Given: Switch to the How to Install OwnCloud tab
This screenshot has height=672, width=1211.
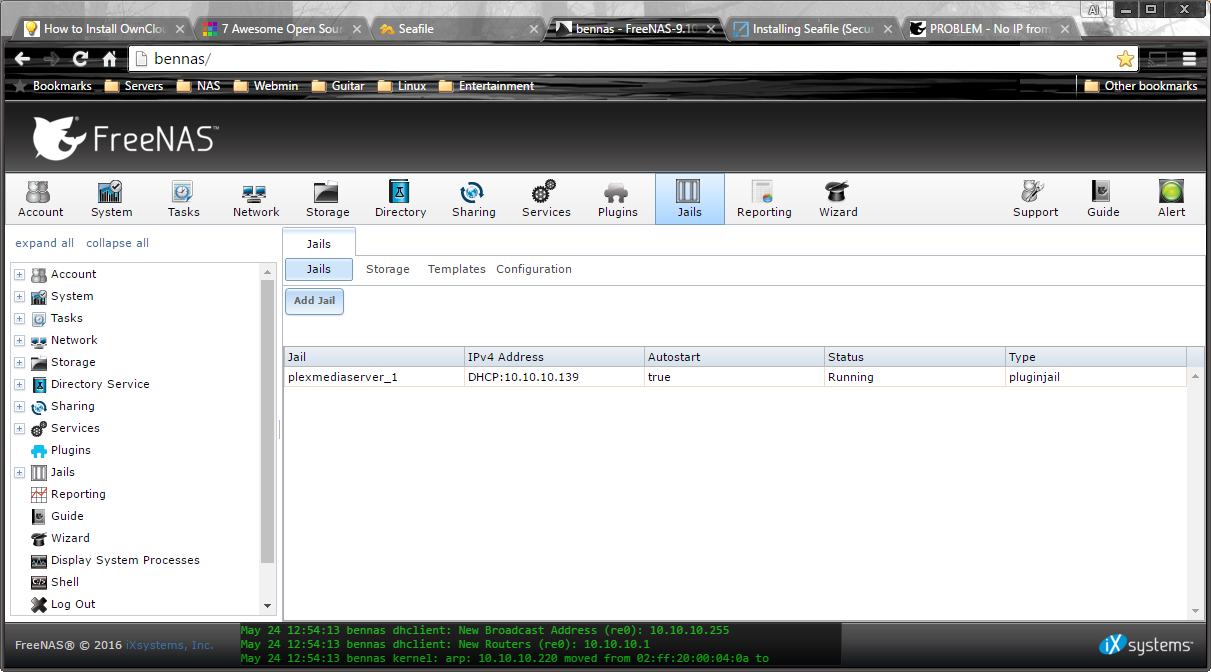Looking at the screenshot, I should click(x=103, y=29).
